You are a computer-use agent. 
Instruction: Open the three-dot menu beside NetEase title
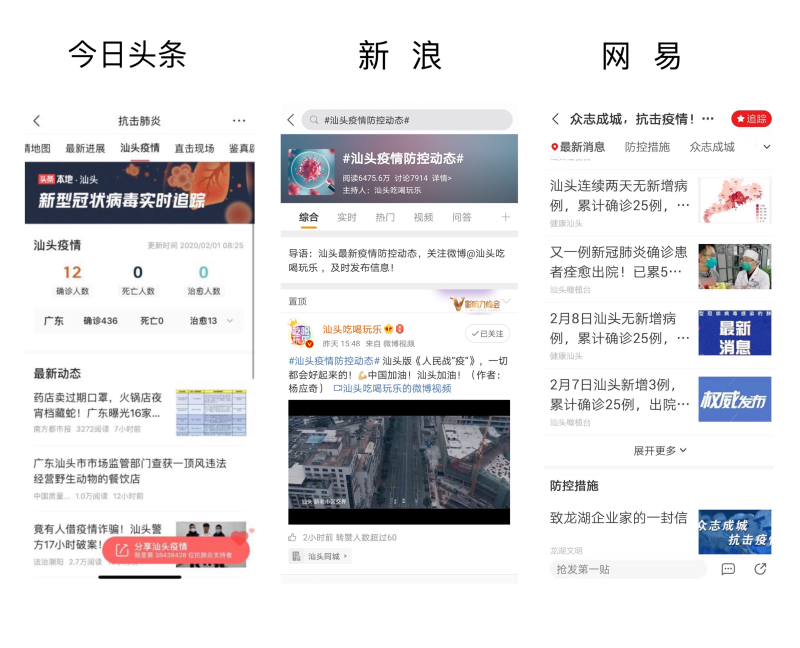pyautogui.click(x=708, y=119)
